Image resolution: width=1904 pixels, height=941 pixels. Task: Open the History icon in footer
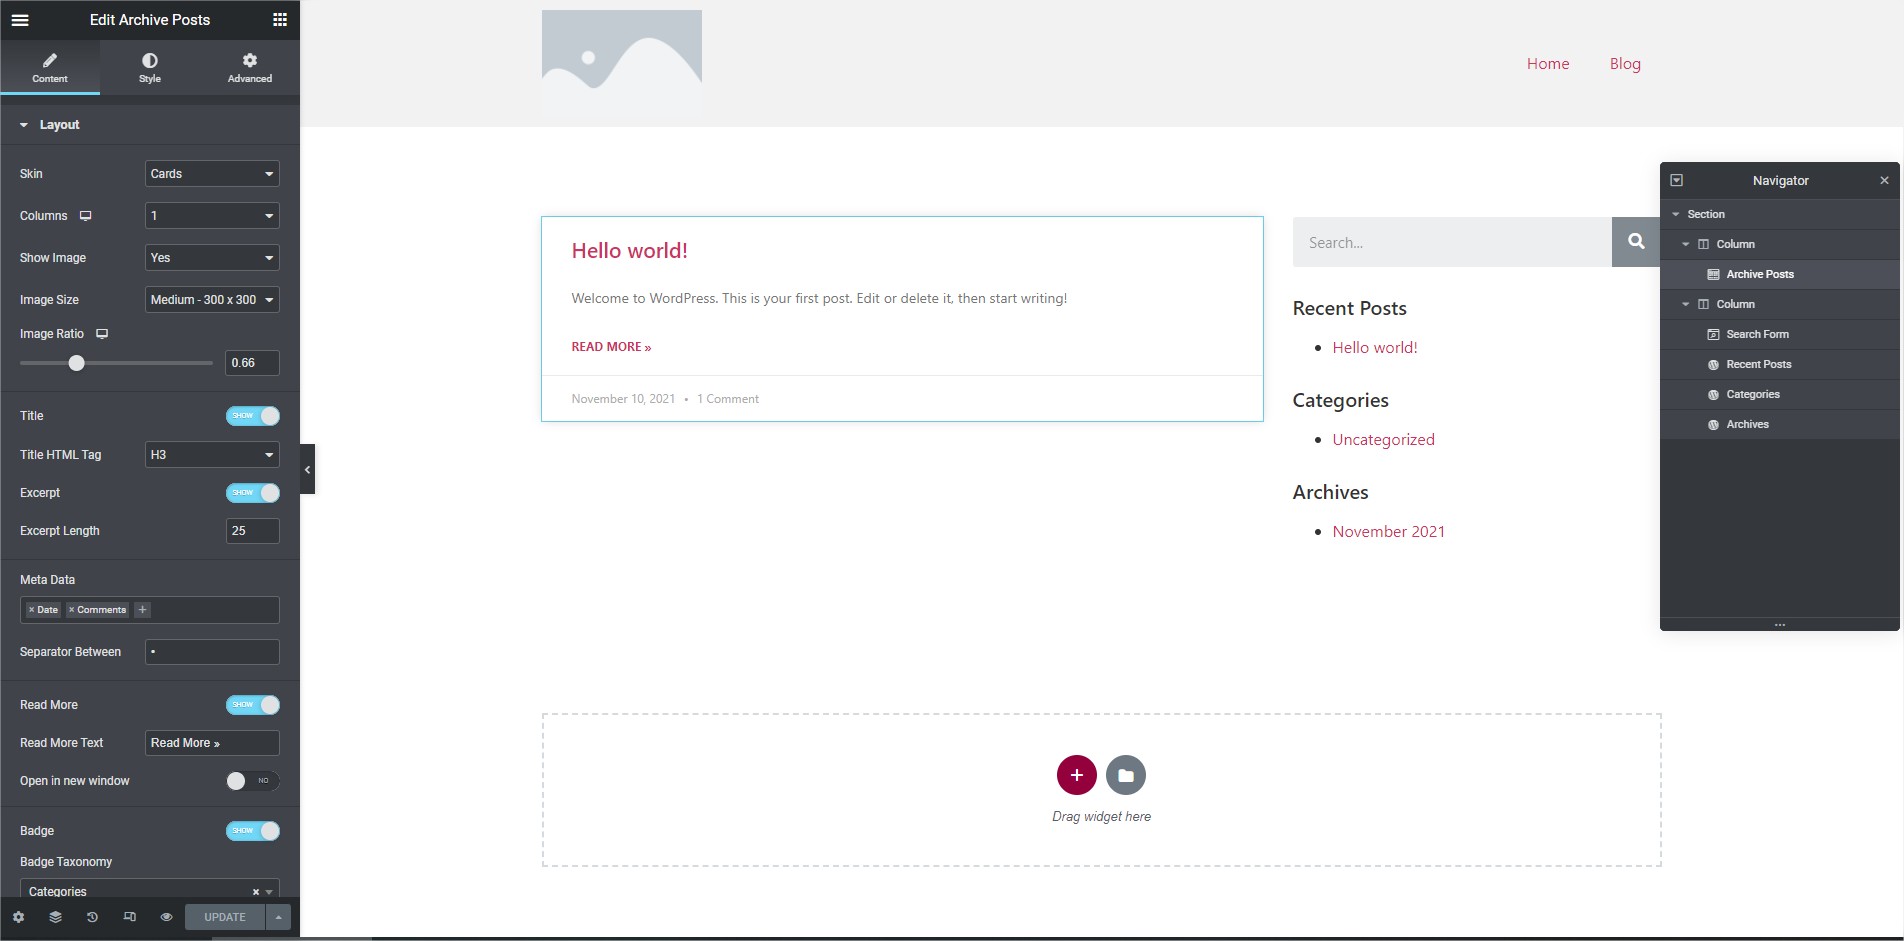[x=92, y=917]
